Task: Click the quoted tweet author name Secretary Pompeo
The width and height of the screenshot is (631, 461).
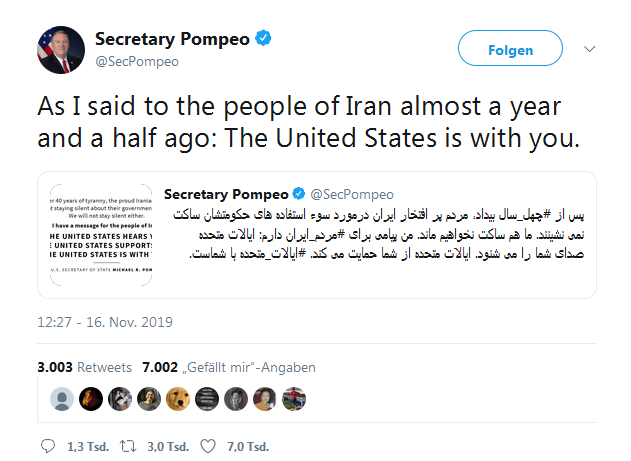Action: coord(224,194)
